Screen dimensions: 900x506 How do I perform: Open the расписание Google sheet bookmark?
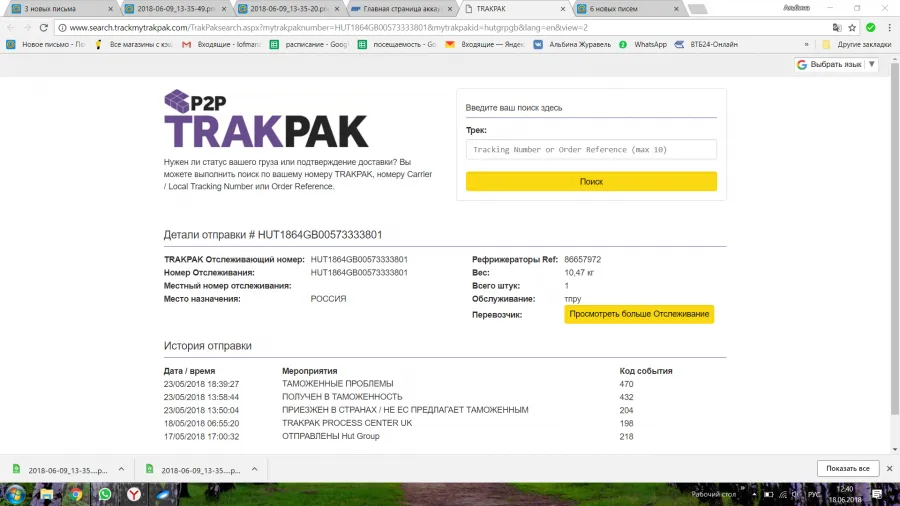pyautogui.click(x=309, y=44)
